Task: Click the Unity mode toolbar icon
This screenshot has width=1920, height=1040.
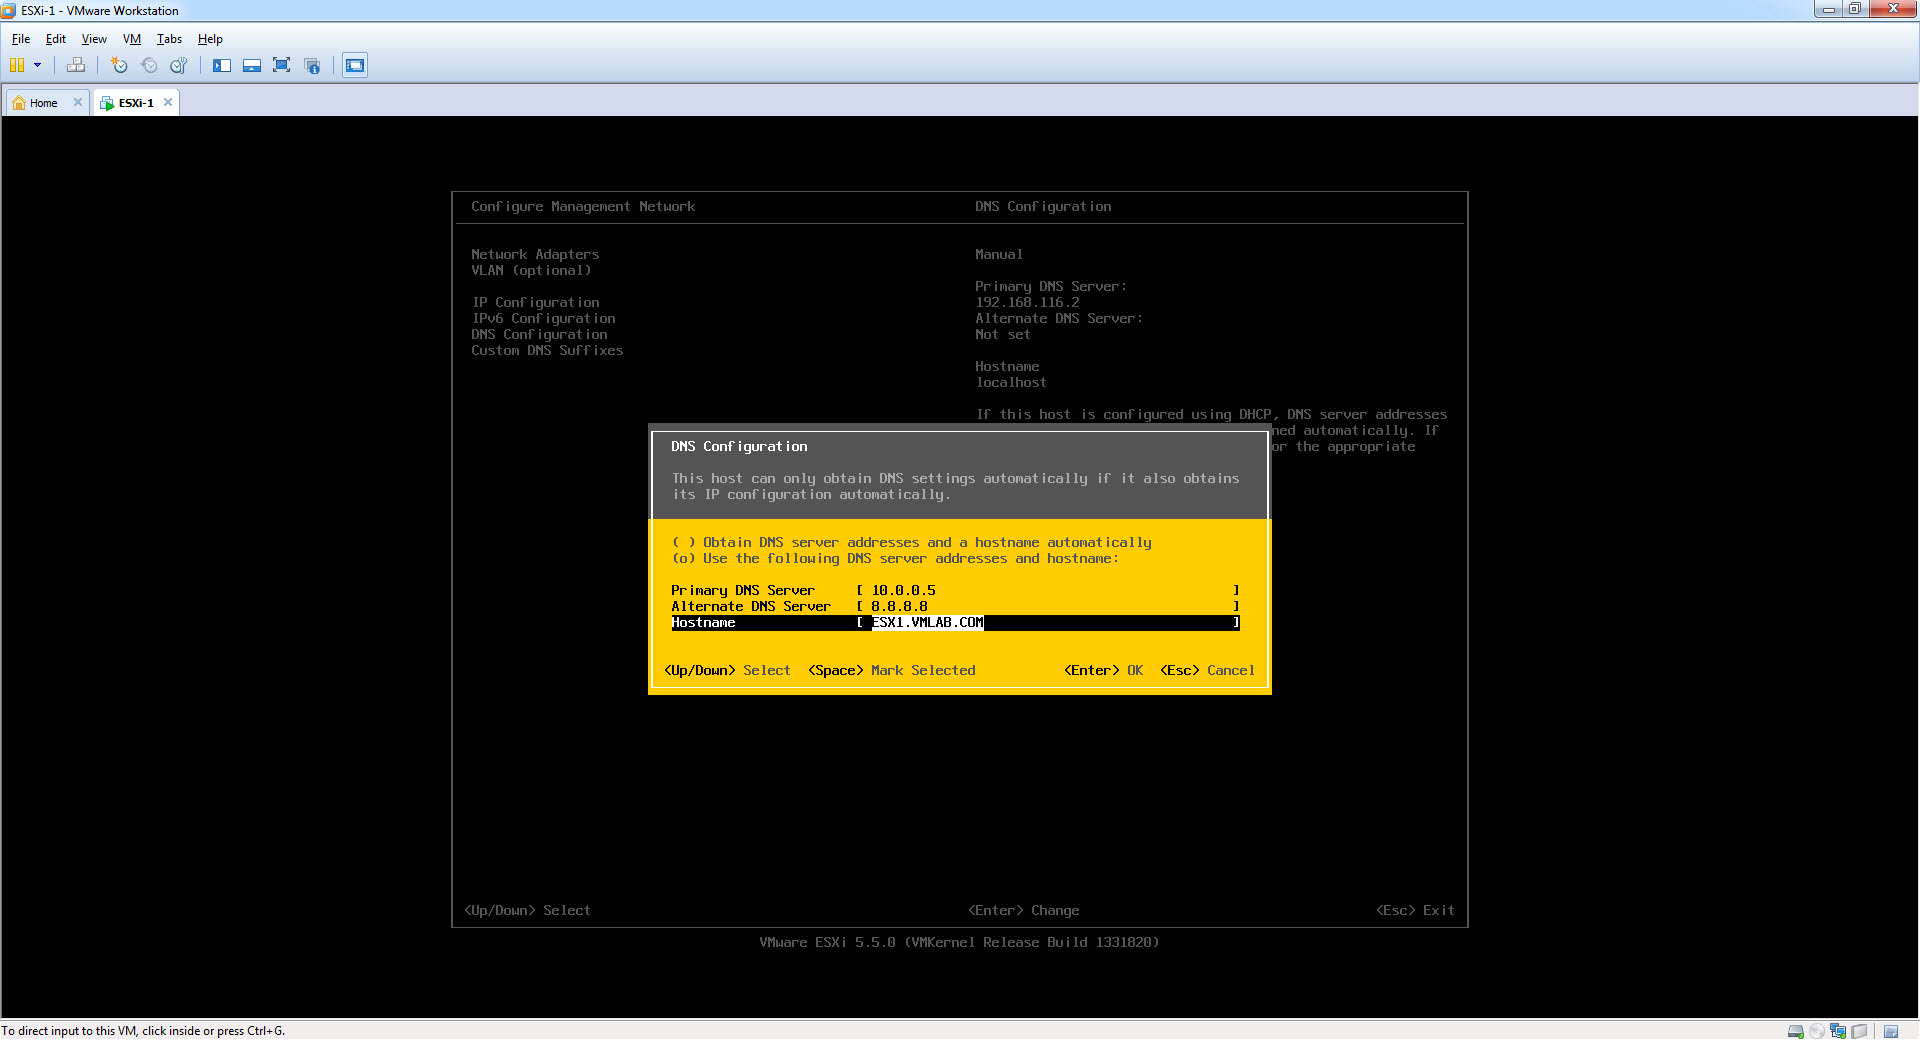Action: pos(313,65)
